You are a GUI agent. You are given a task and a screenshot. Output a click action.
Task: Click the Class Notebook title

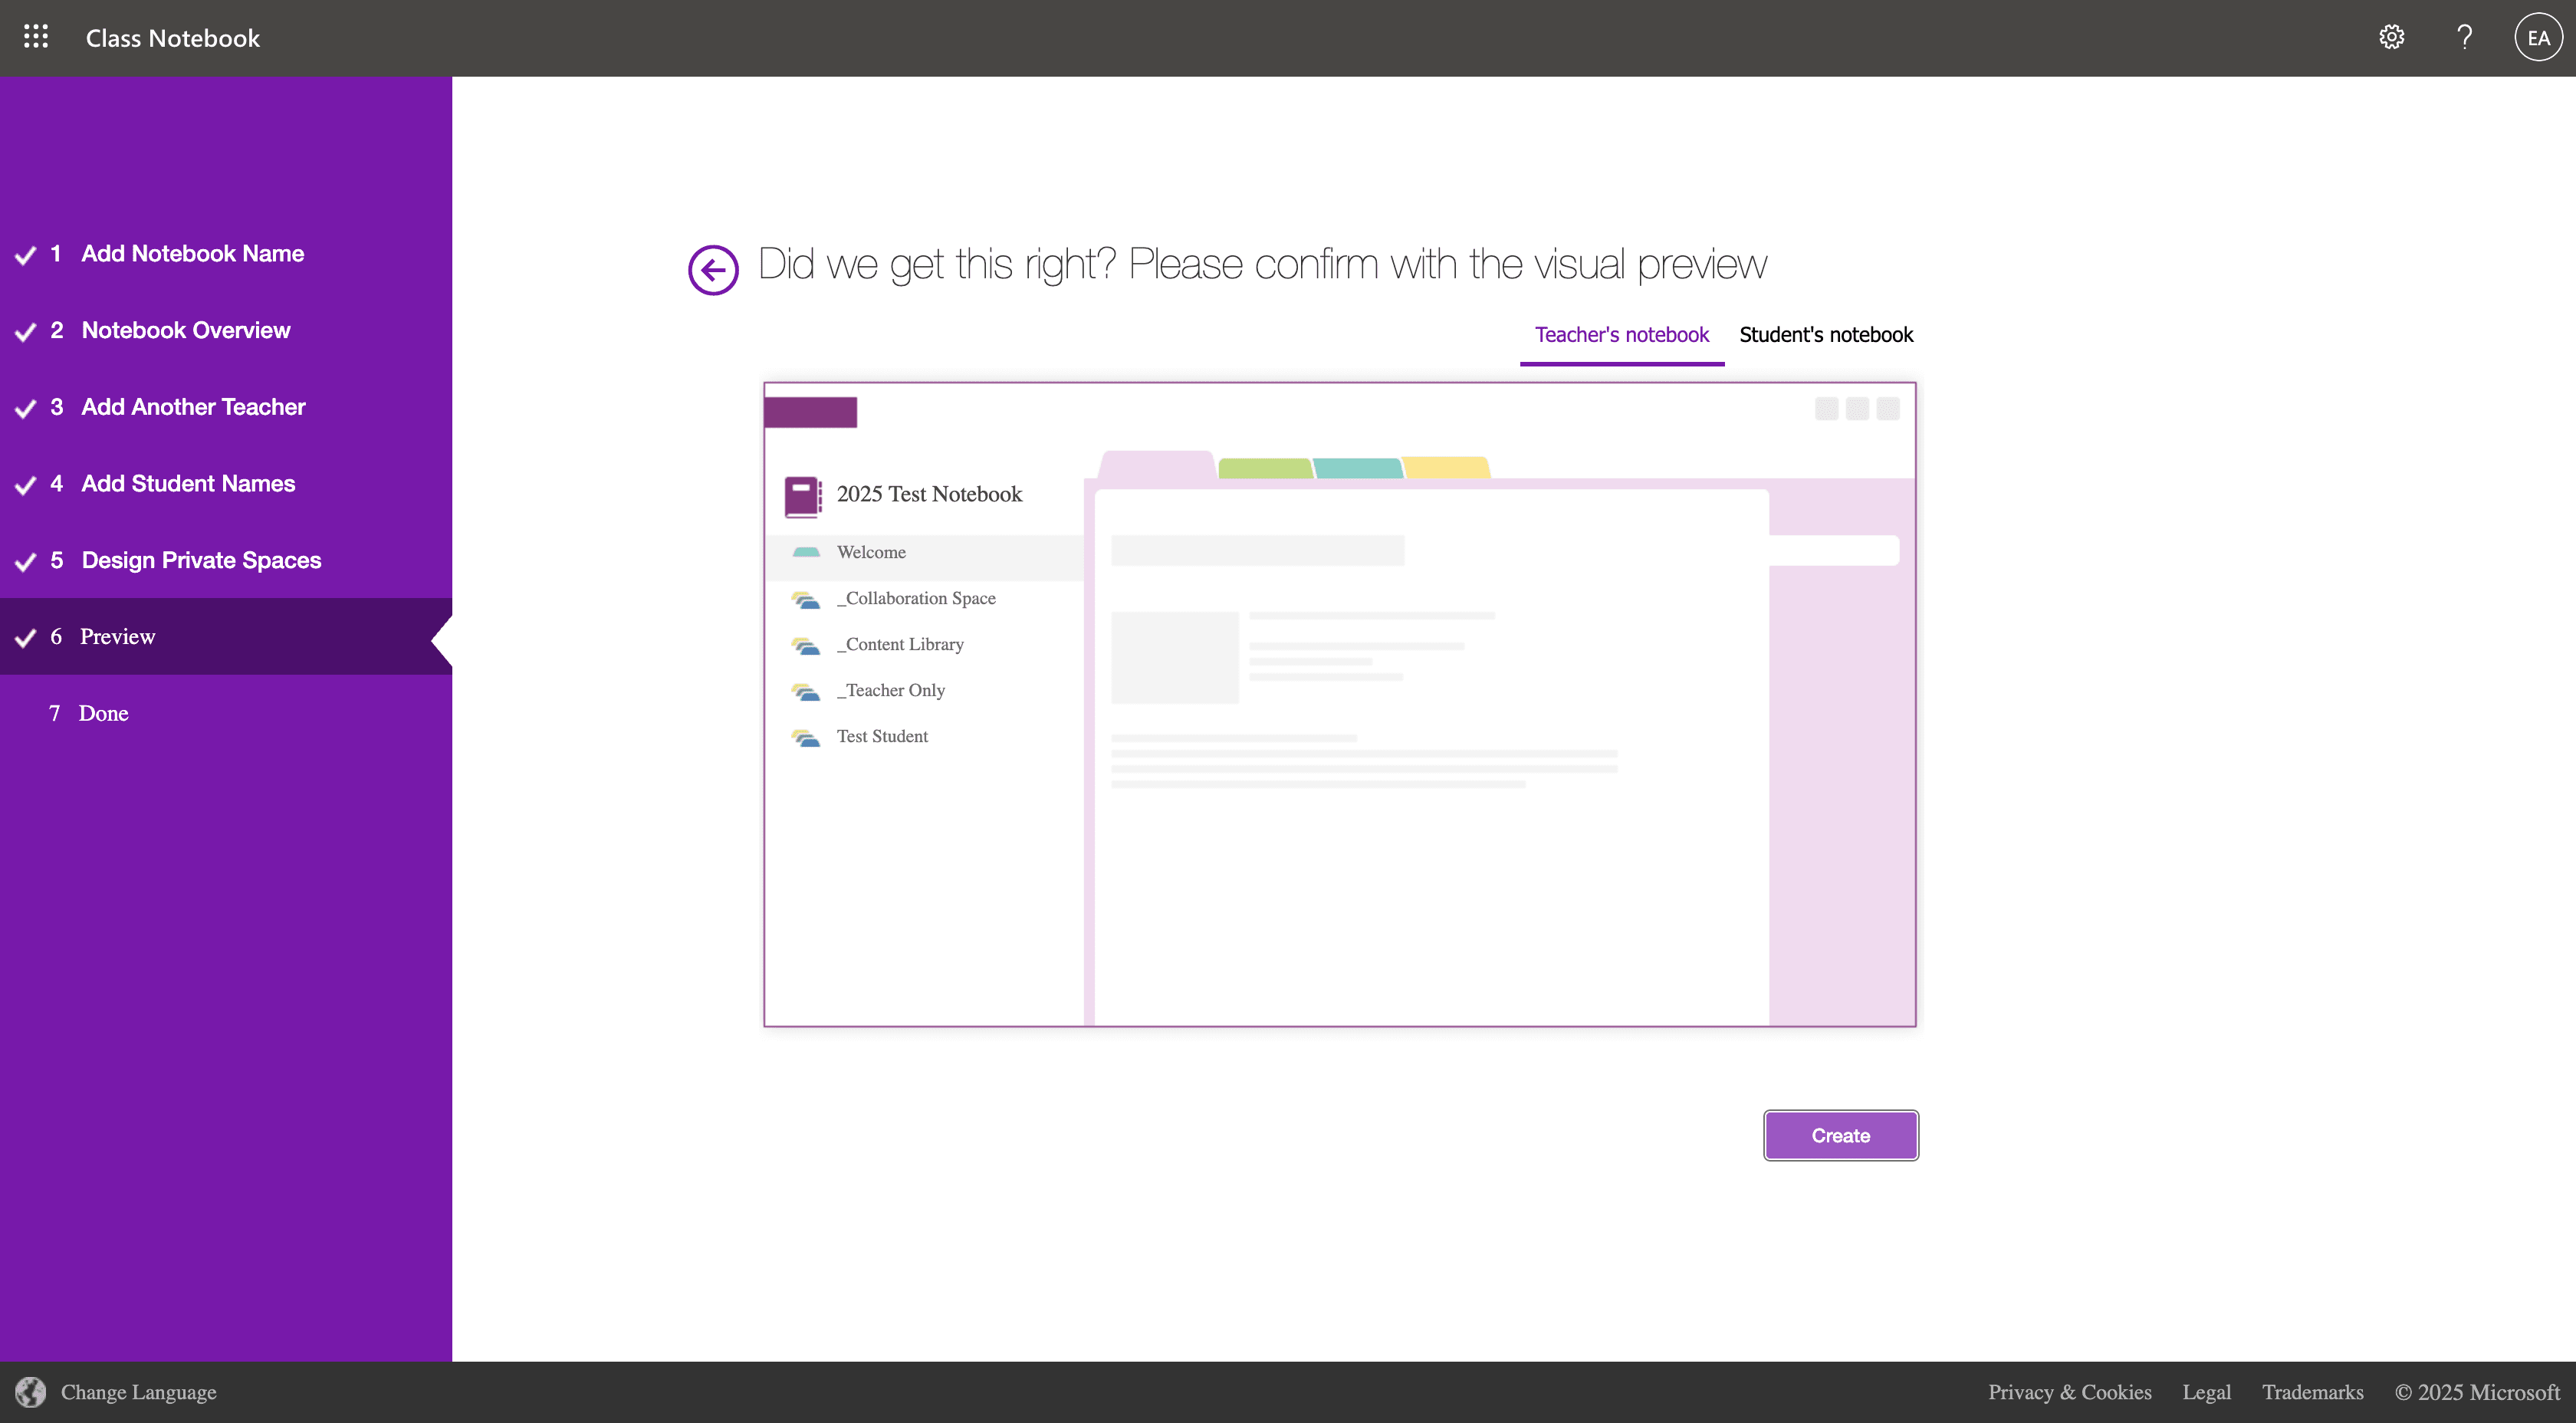172,38
